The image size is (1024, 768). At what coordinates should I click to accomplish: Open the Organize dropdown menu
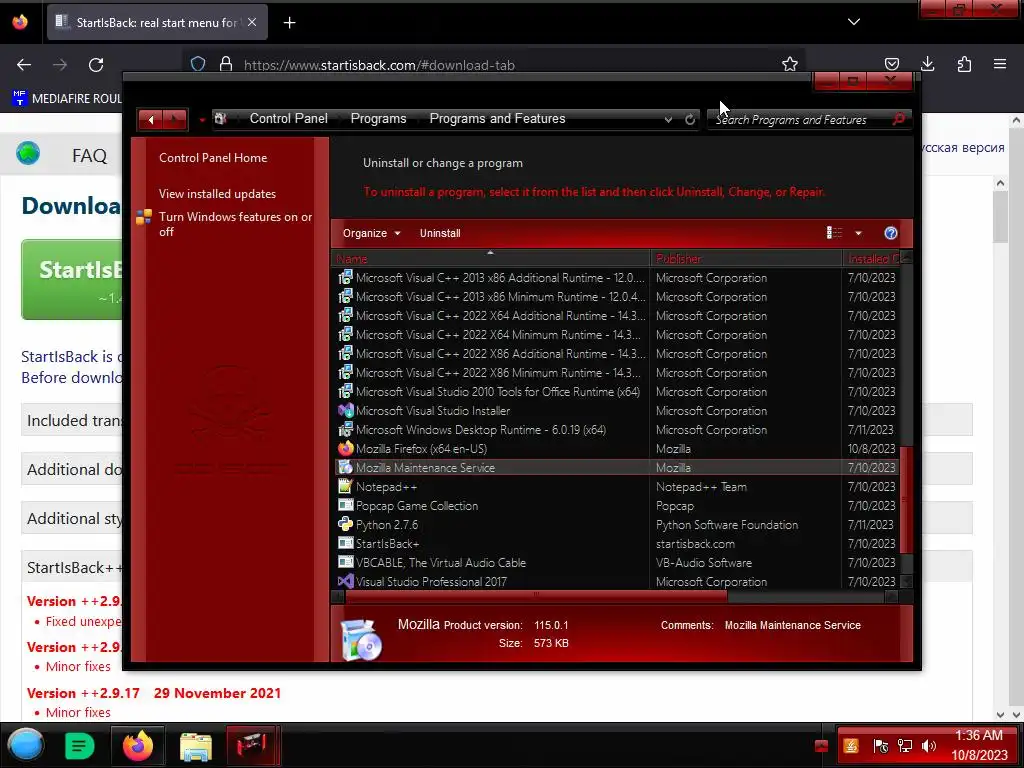pyautogui.click(x=371, y=233)
